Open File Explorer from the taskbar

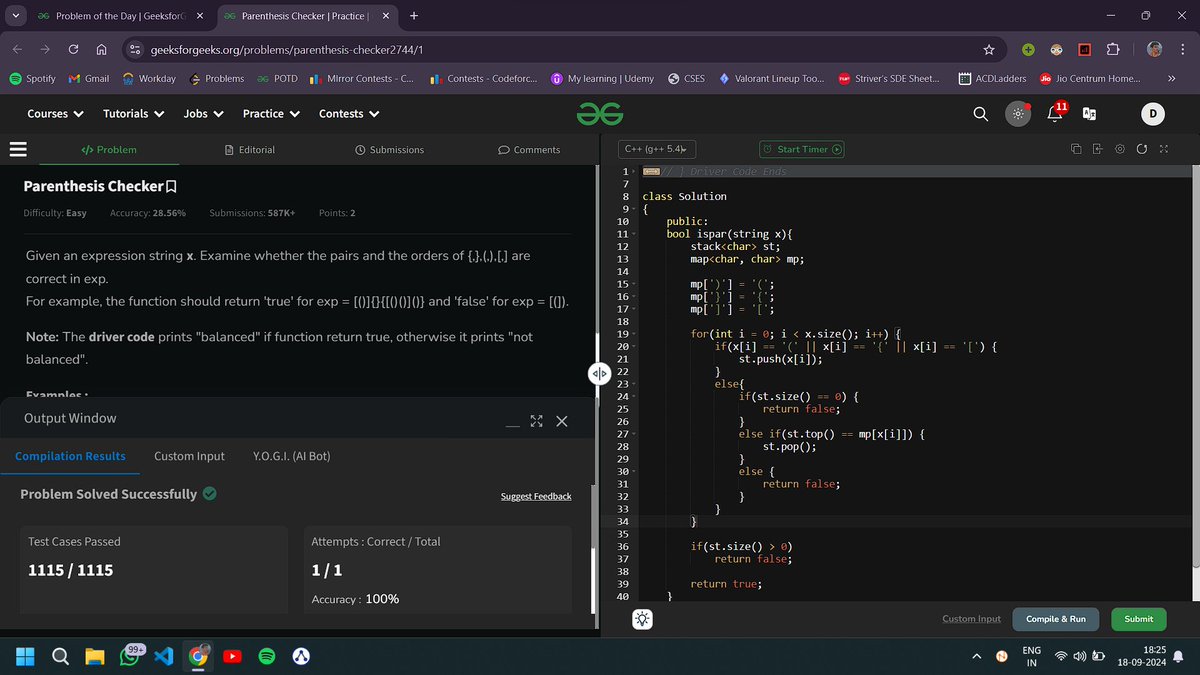pyautogui.click(x=94, y=657)
